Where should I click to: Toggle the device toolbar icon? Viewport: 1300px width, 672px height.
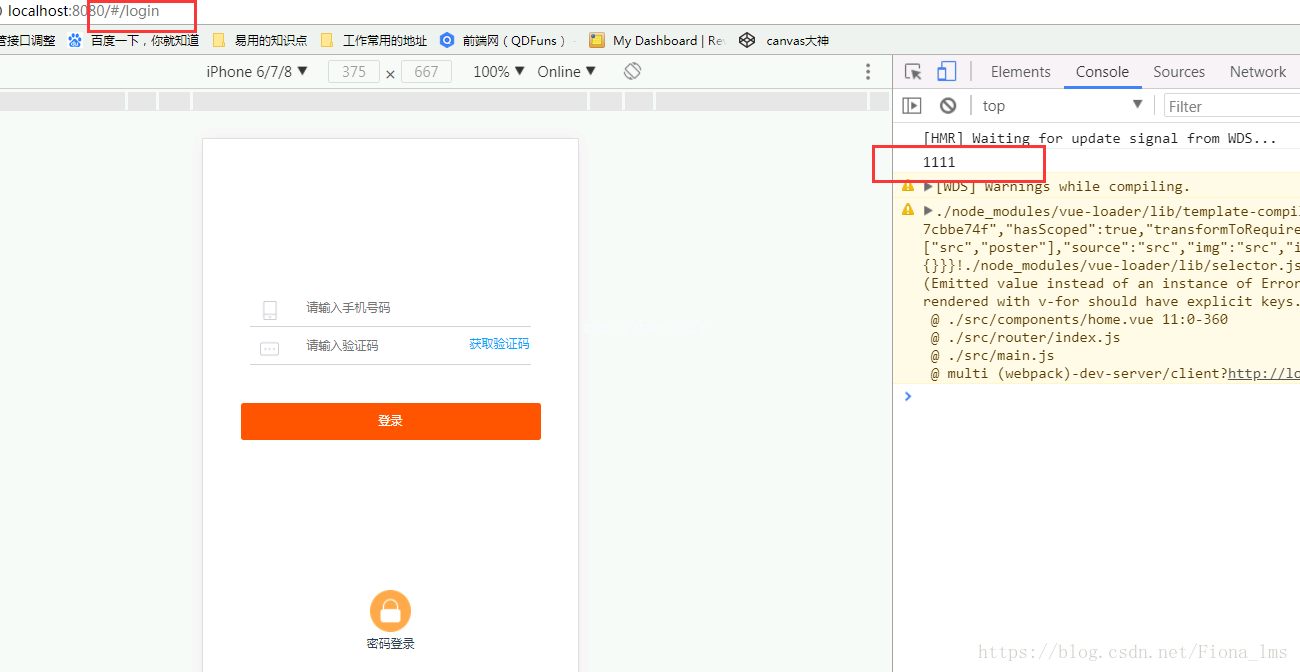(x=946, y=72)
